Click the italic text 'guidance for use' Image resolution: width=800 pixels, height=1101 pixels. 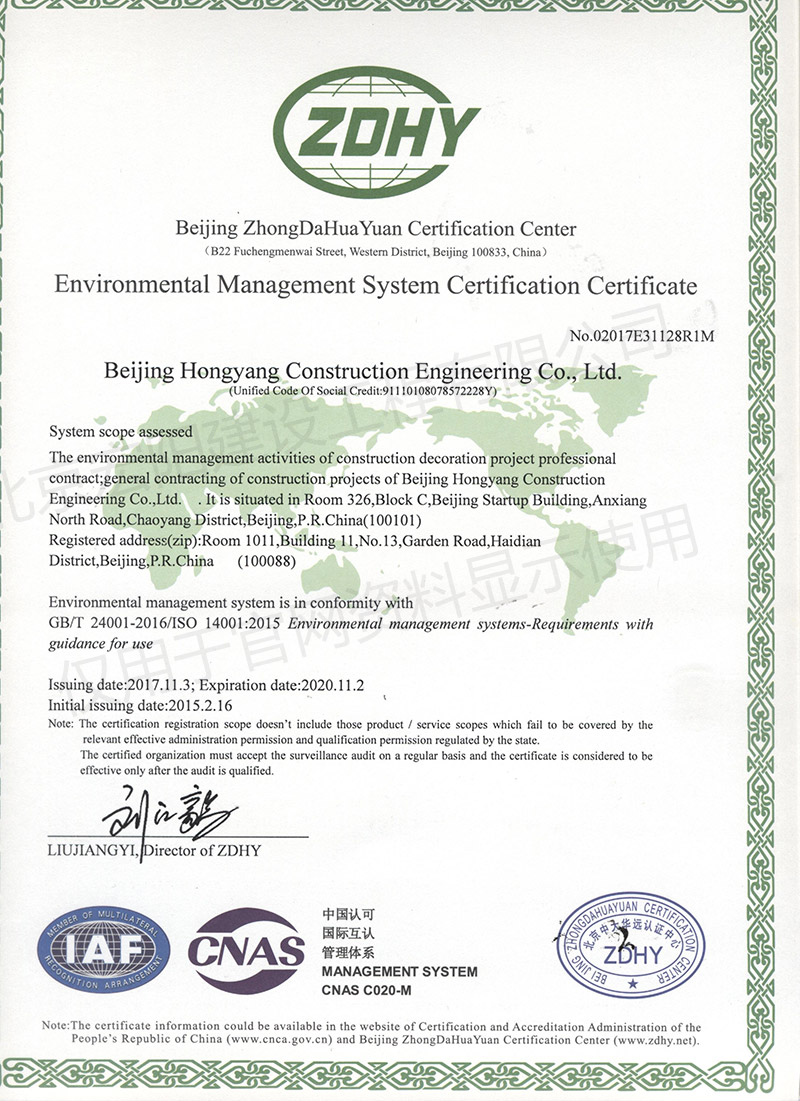pos(100,644)
